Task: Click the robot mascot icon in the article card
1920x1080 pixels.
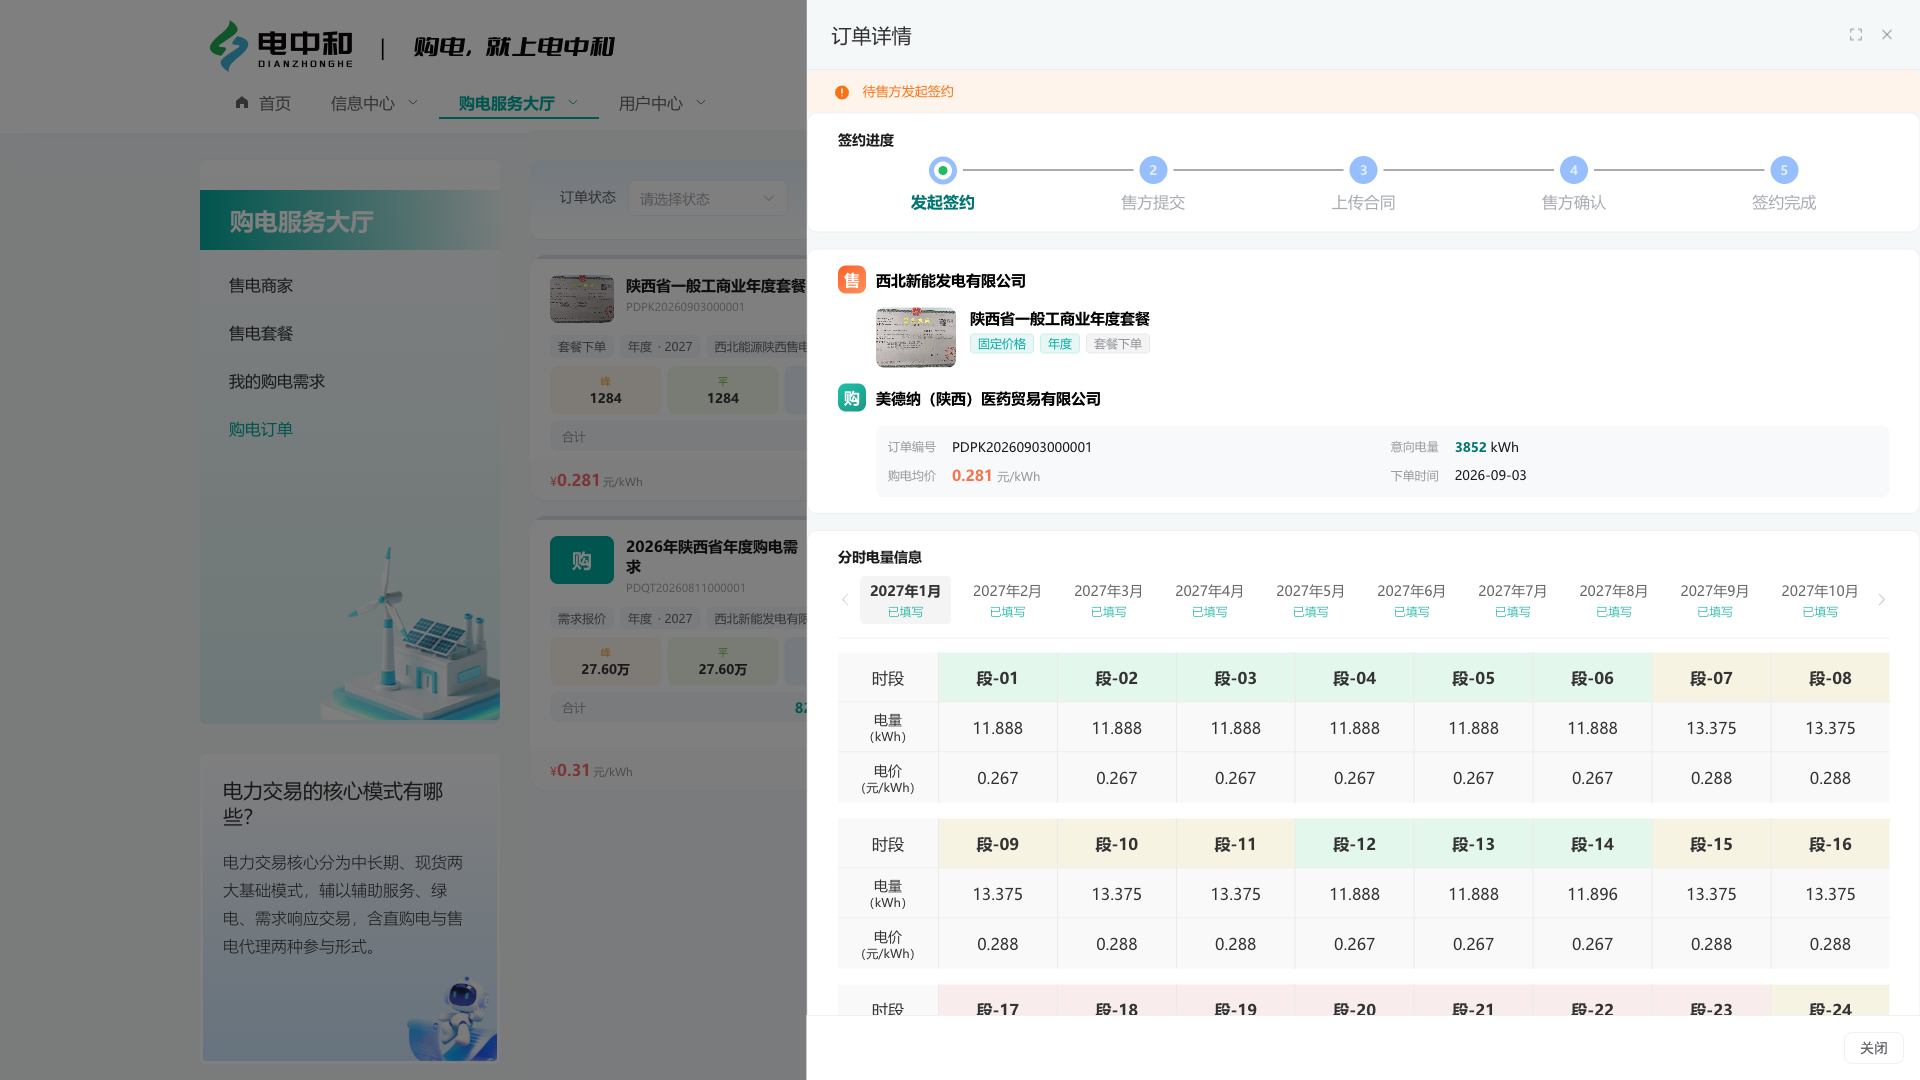Action: [x=453, y=1018]
